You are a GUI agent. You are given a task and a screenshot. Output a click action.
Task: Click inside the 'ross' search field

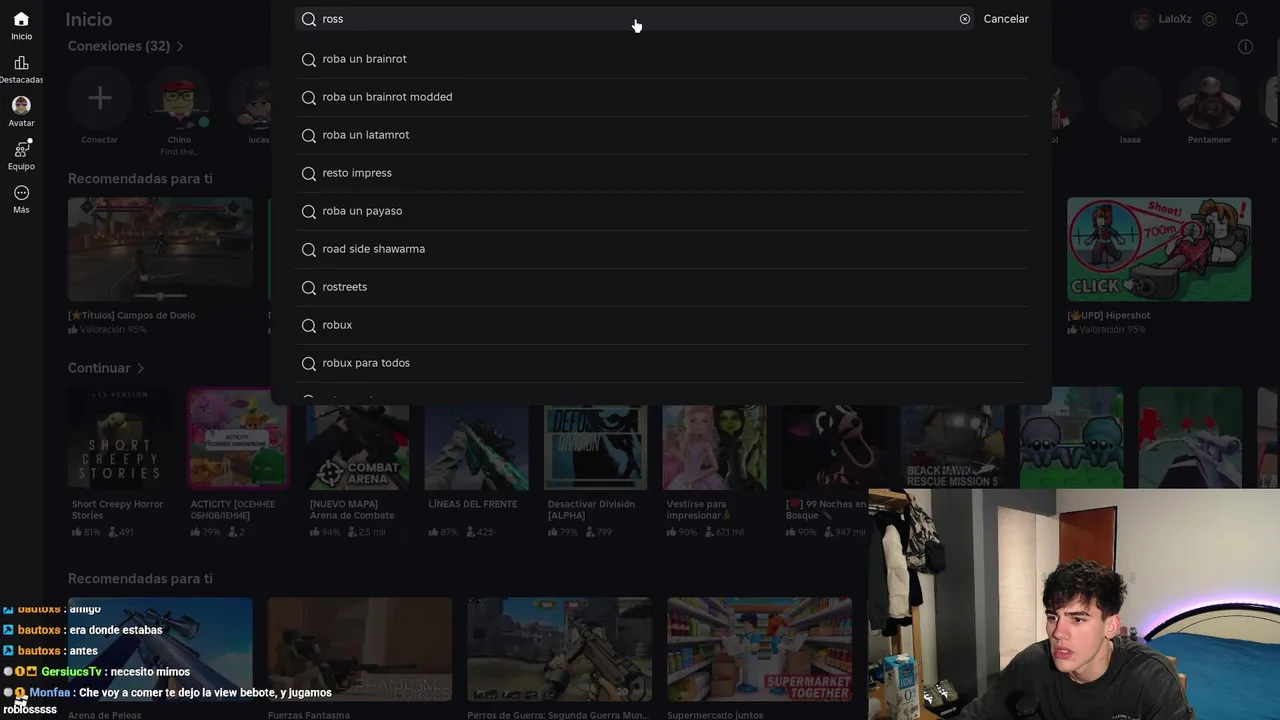coord(634,19)
